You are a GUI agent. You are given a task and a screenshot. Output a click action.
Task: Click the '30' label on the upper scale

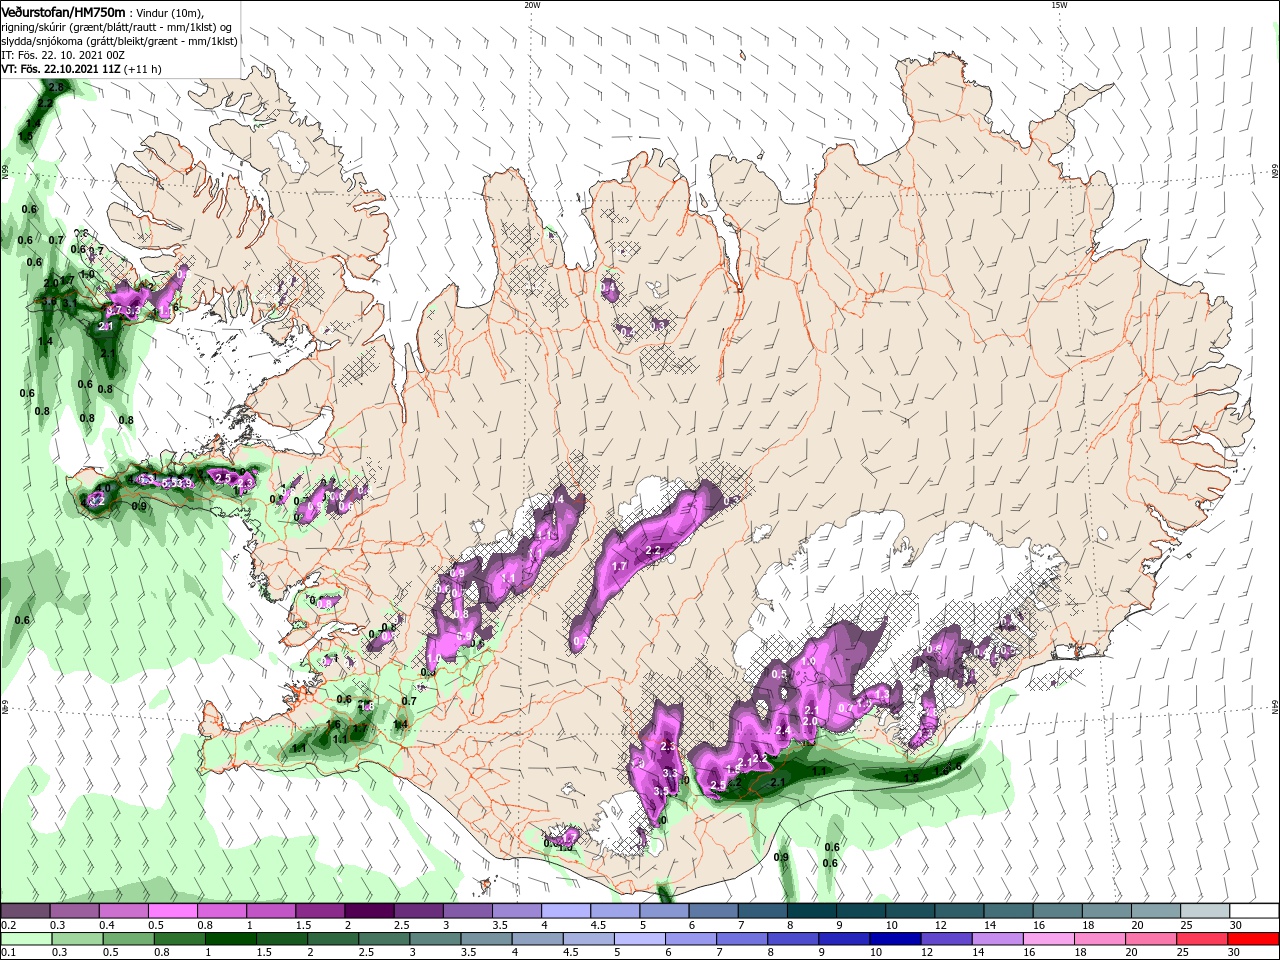click(x=1236, y=925)
